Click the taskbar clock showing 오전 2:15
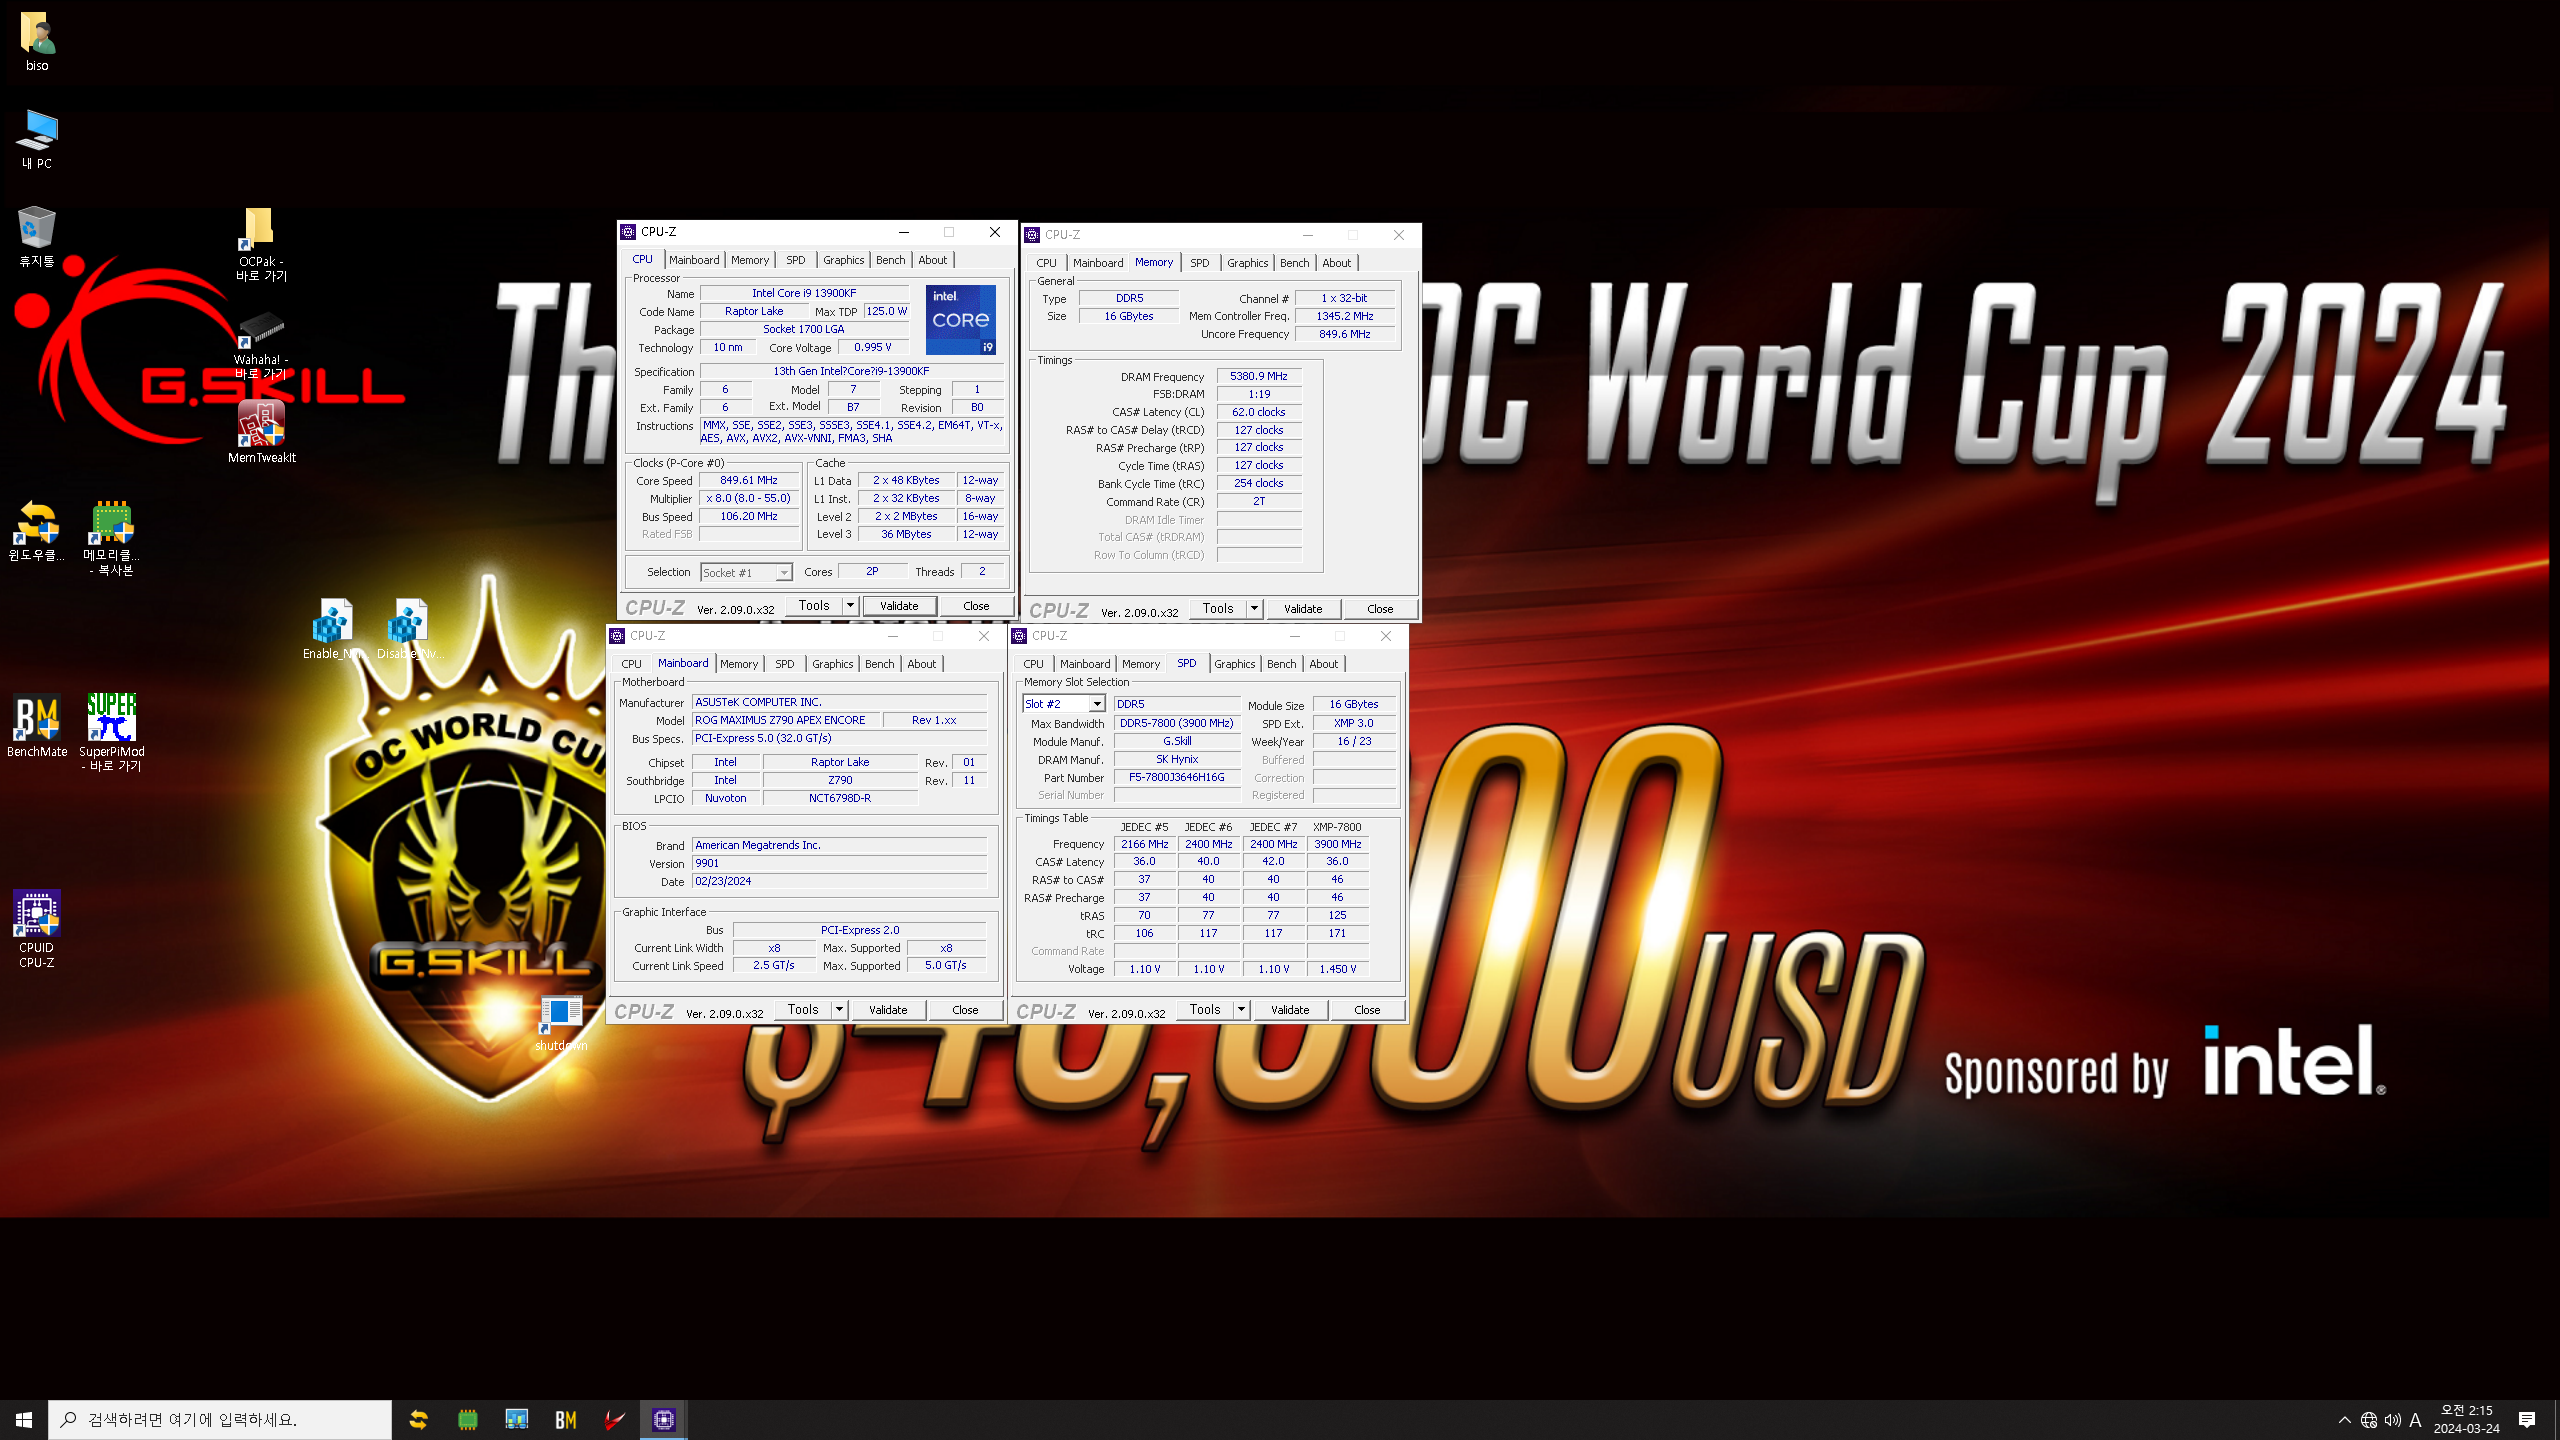 pos(2466,1420)
